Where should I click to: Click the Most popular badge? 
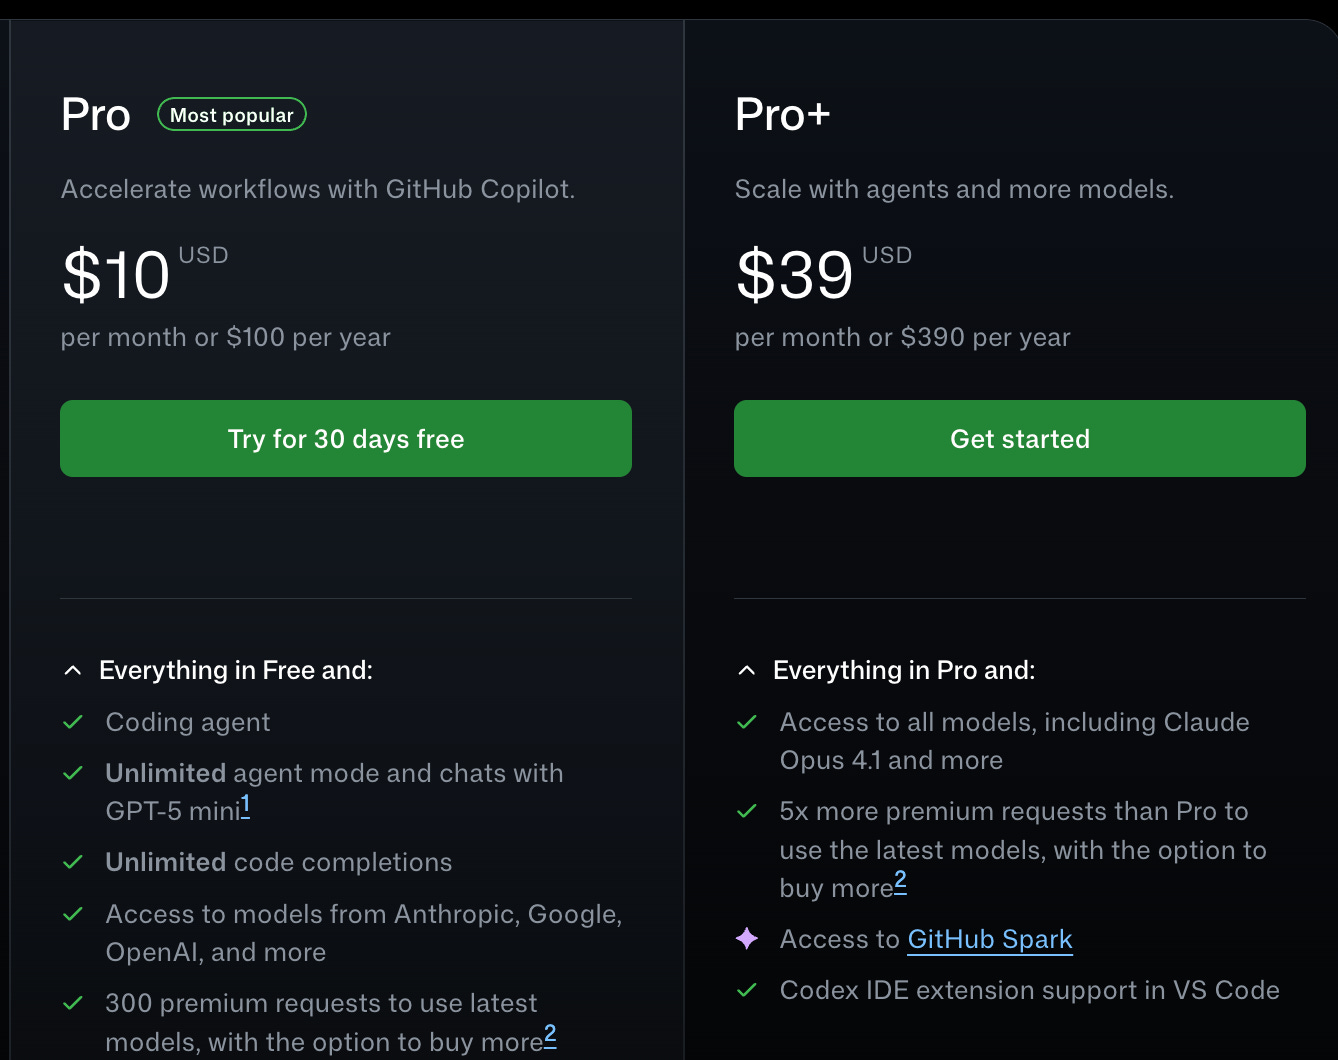pos(232,115)
